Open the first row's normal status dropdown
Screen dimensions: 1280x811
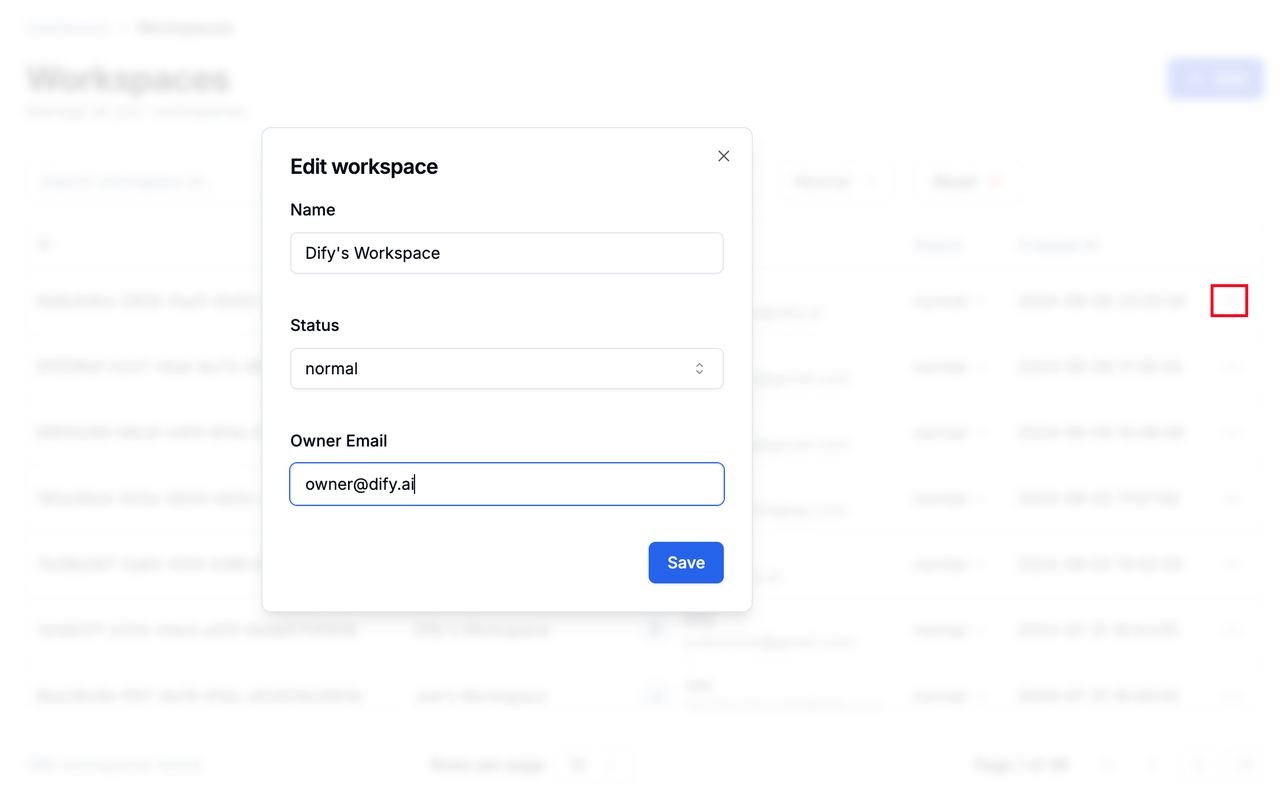point(948,301)
